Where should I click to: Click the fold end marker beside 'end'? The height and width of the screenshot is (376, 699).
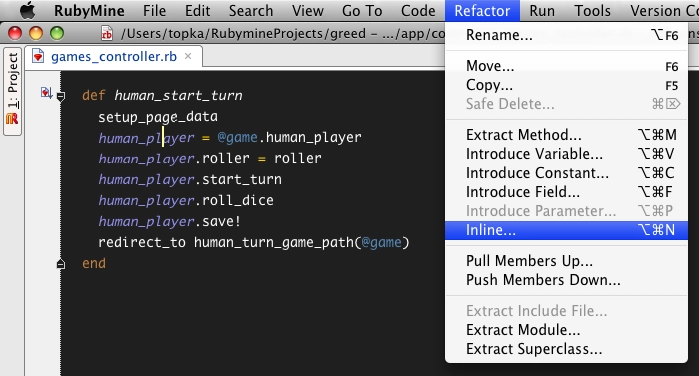coord(61,264)
